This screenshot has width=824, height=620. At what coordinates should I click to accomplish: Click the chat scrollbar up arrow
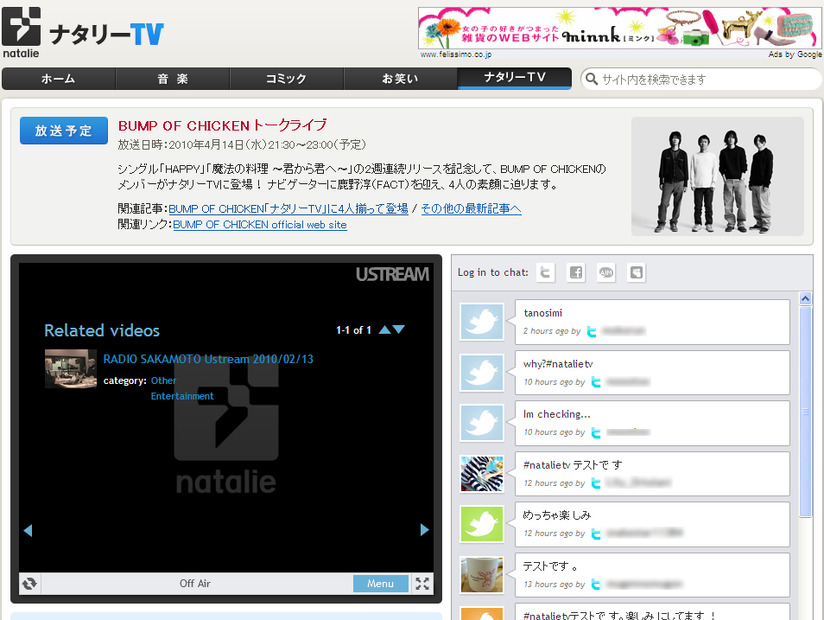(805, 299)
